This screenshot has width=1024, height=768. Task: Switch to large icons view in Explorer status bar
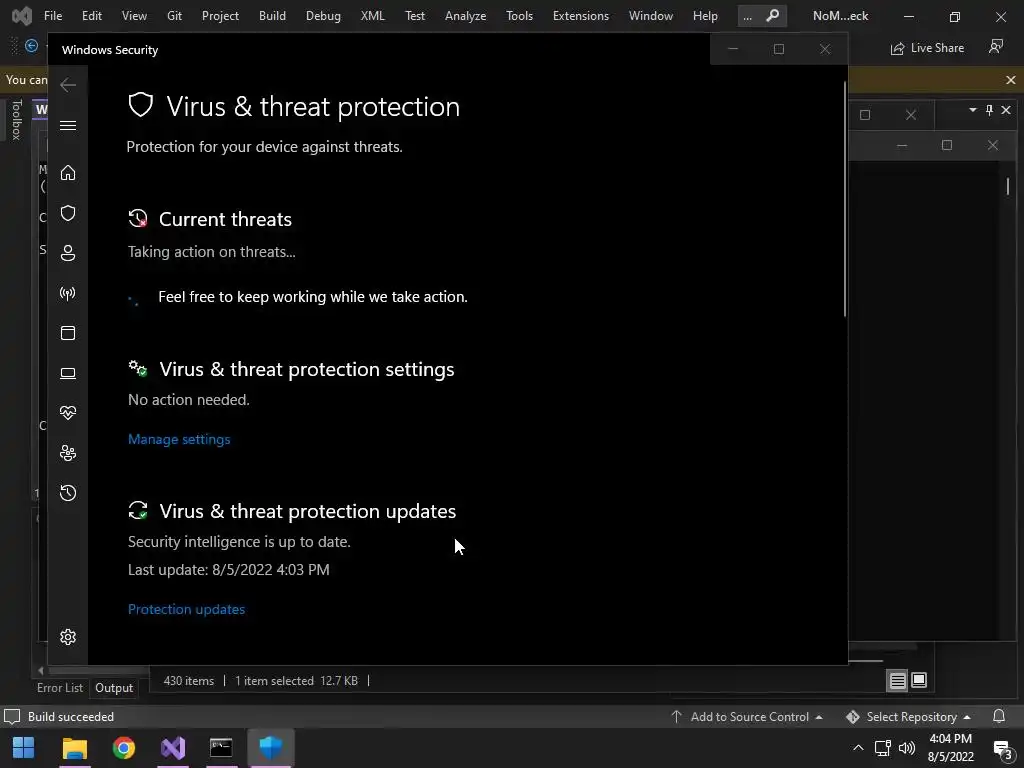[x=919, y=680]
